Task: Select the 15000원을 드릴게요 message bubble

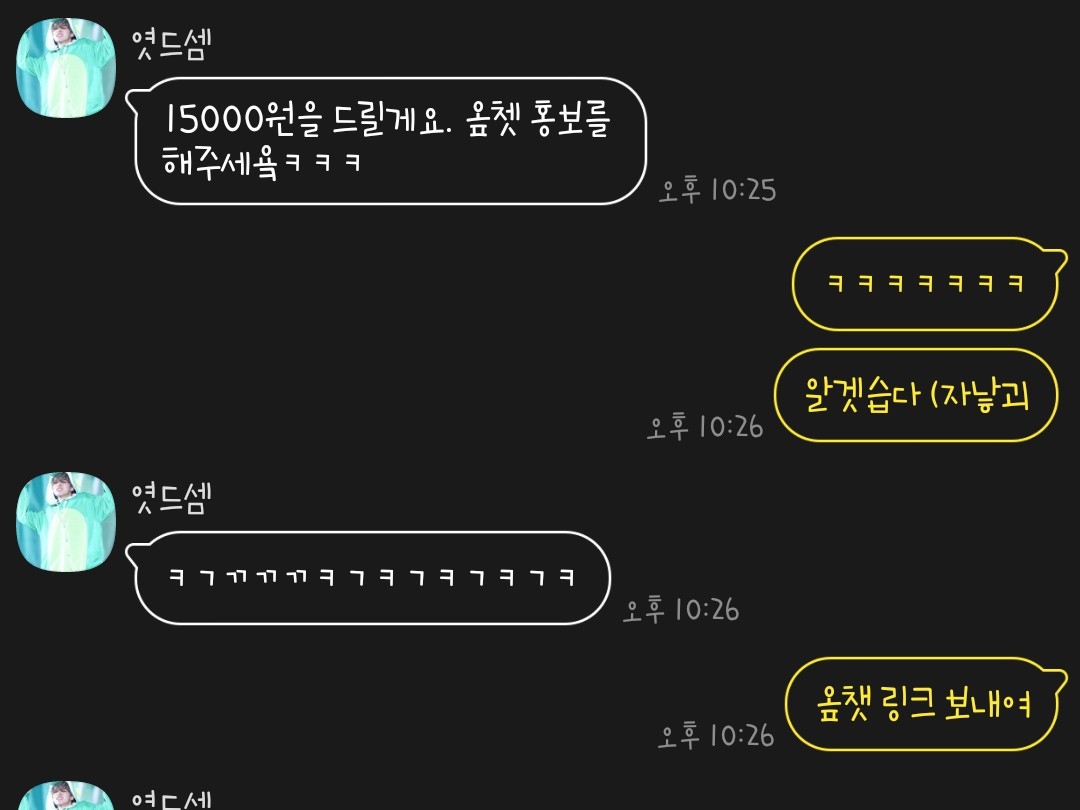Action: click(x=386, y=141)
